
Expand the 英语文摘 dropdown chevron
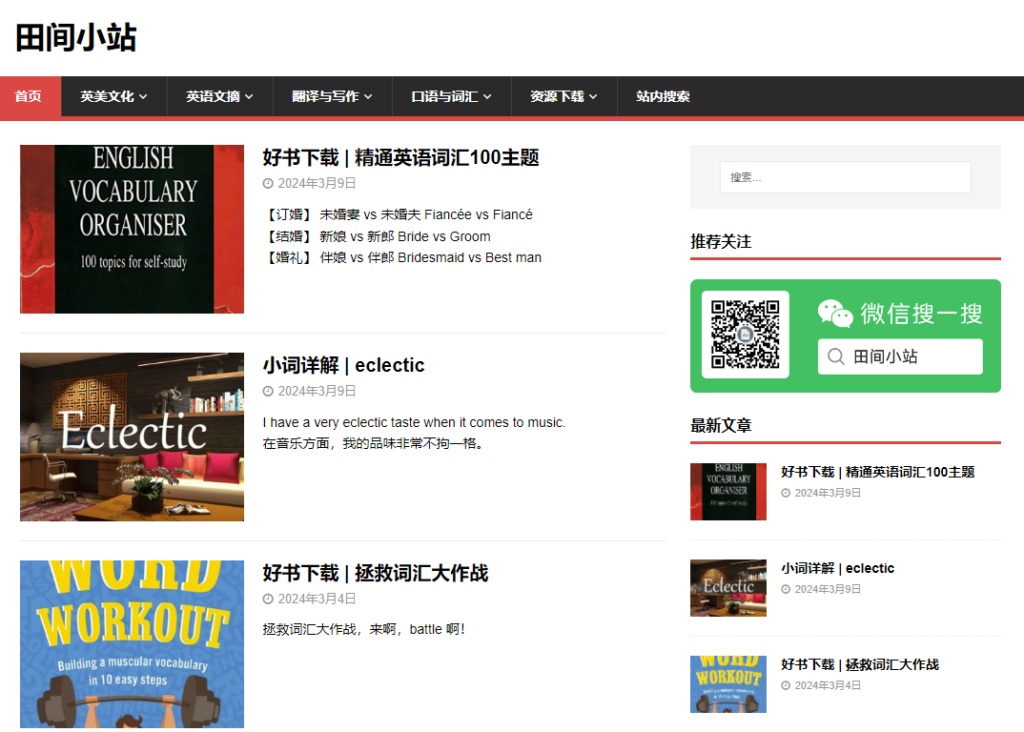249,97
